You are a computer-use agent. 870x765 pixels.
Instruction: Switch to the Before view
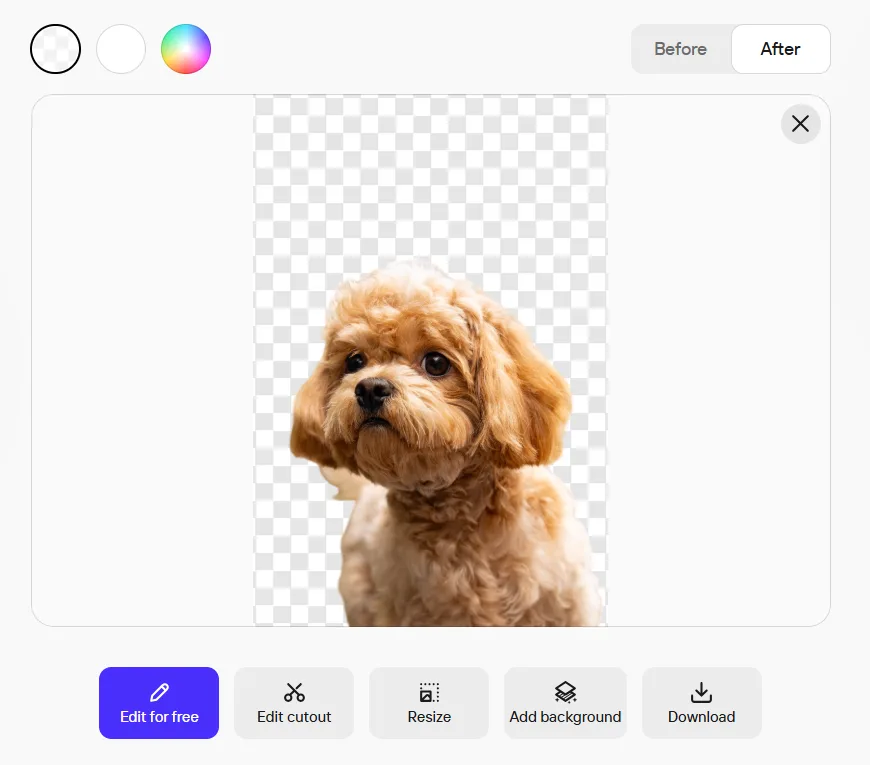click(x=681, y=49)
